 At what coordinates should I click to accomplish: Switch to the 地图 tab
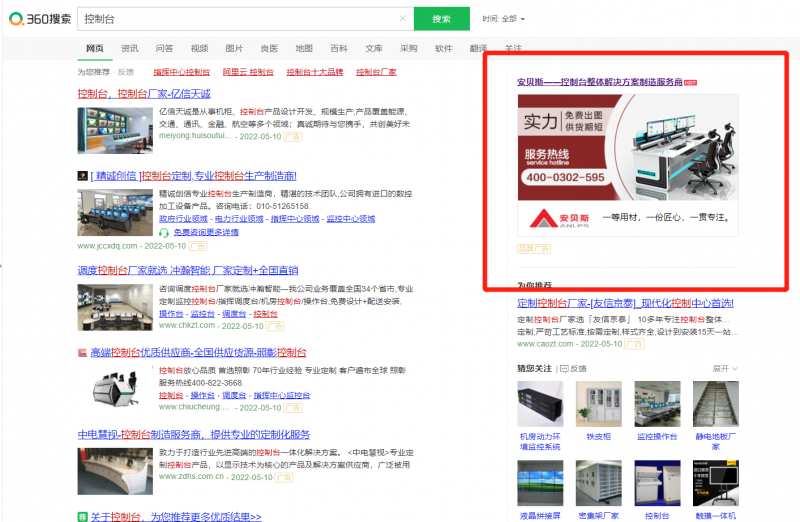pyautogui.click(x=304, y=48)
